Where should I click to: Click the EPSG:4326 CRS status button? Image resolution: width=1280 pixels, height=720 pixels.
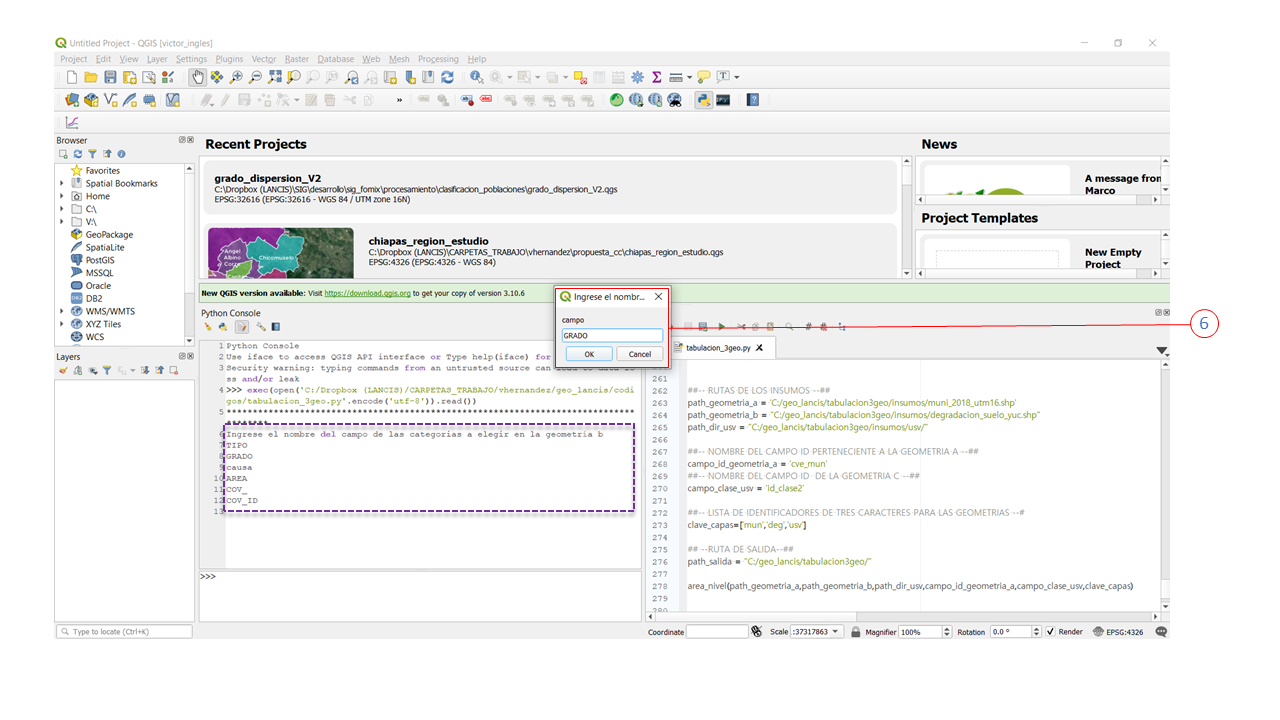pos(1118,632)
